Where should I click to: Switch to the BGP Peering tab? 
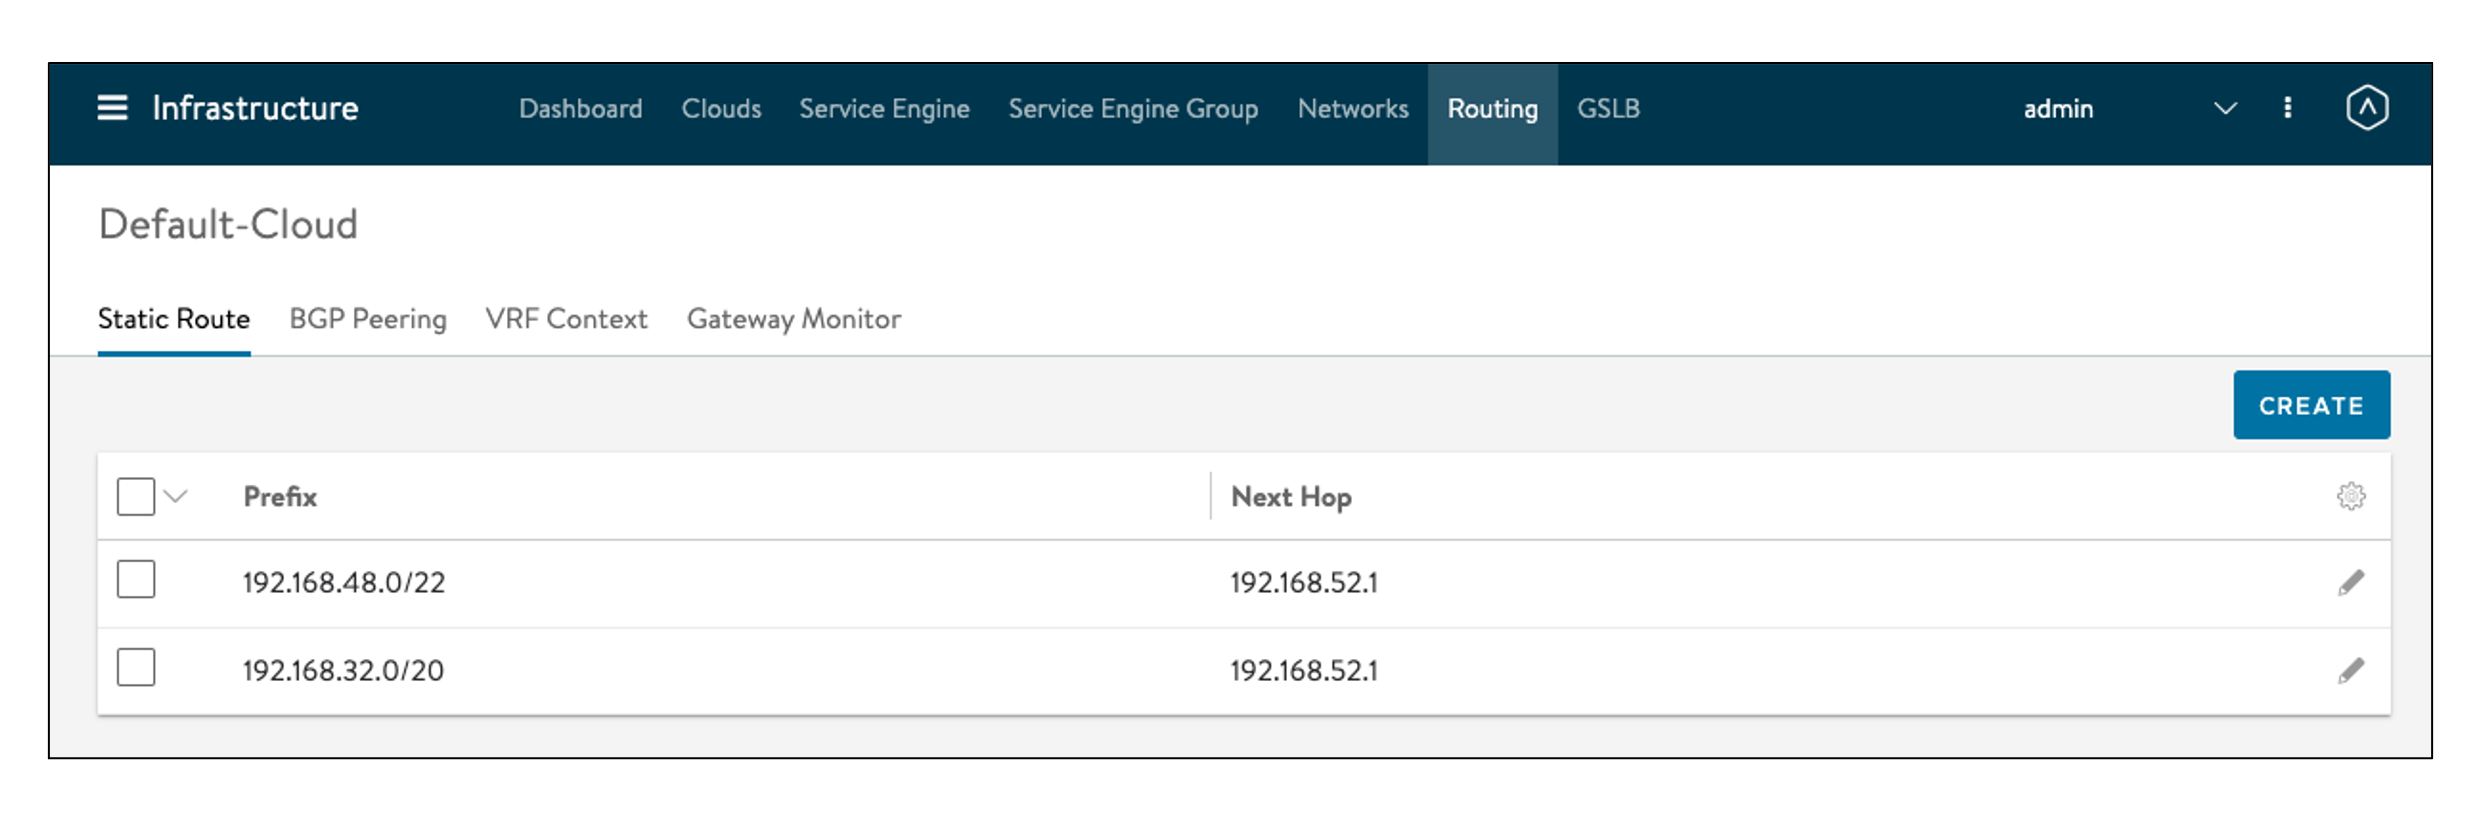coord(367,319)
